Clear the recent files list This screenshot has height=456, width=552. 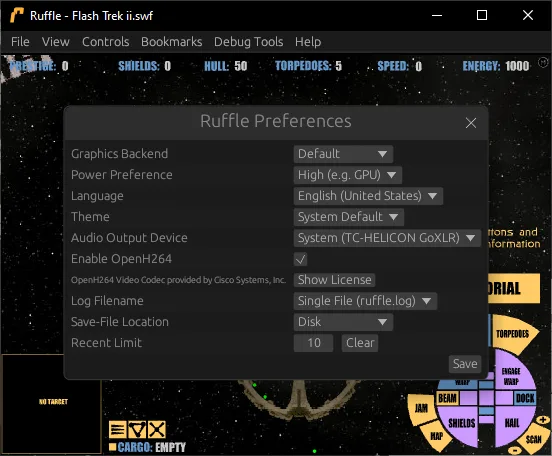pyautogui.click(x=360, y=343)
